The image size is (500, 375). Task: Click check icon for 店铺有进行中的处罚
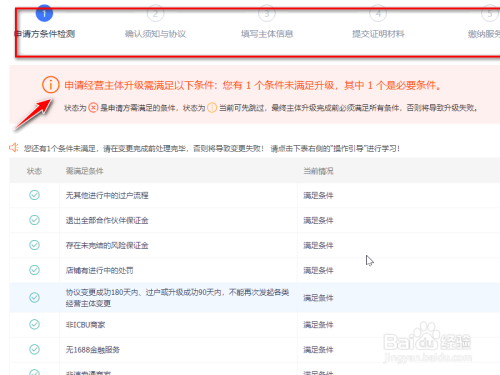[x=34, y=270]
